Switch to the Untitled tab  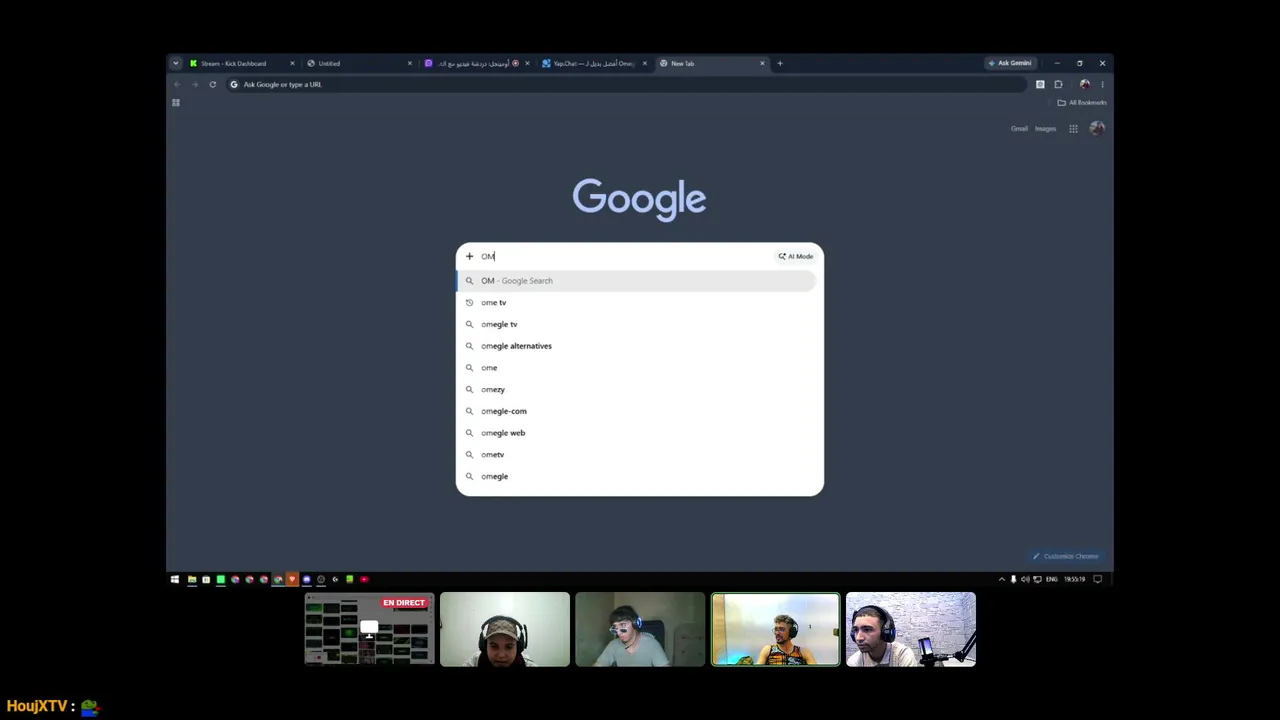coord(359,63)
